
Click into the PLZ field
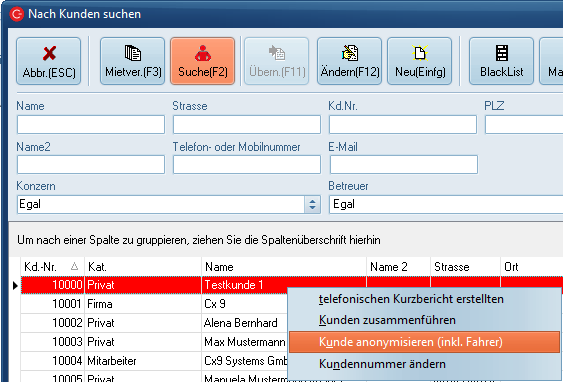[524, 125]
